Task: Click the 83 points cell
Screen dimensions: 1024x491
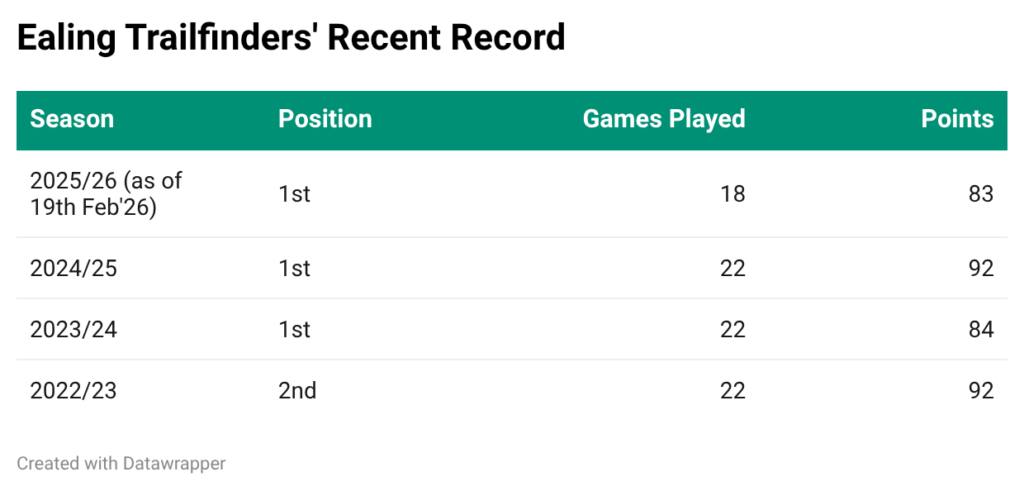Action: coord(980,193)
